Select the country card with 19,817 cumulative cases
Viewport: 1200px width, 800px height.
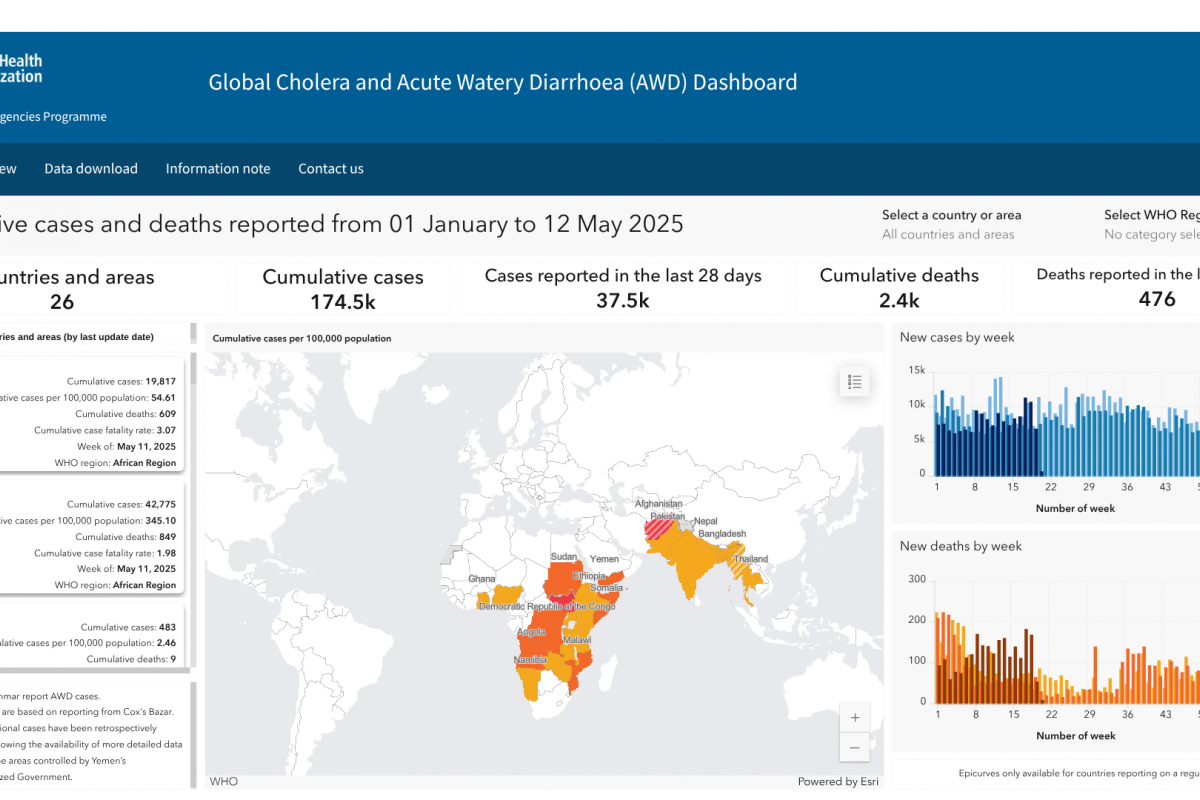pos(95,414)
